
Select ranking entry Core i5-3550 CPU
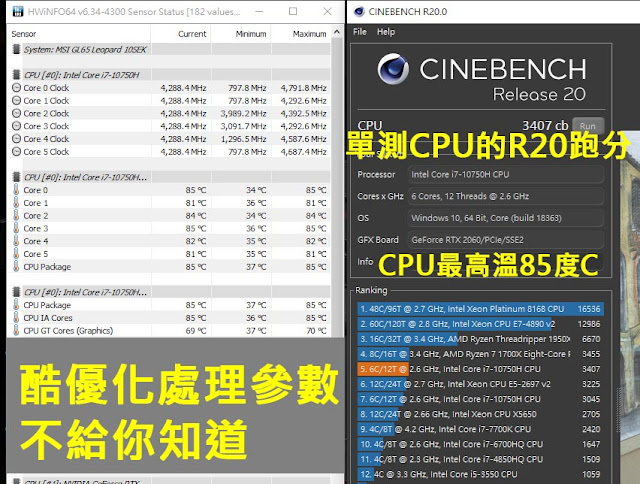coord(480,475)
